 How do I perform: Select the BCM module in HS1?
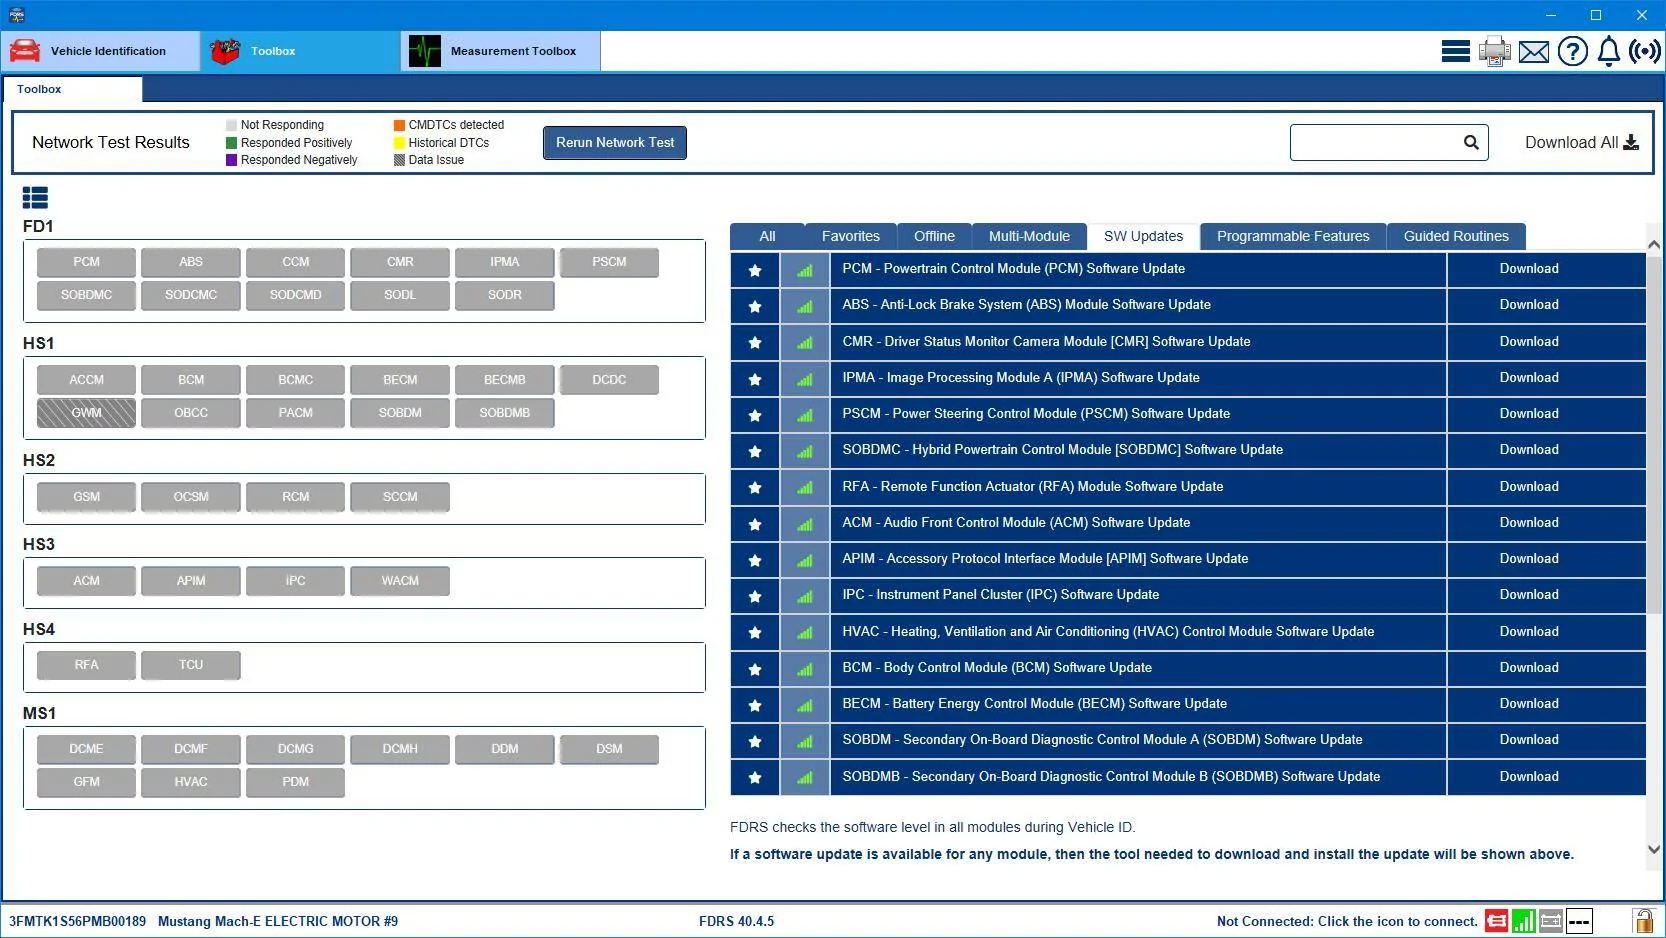(191, 380)
